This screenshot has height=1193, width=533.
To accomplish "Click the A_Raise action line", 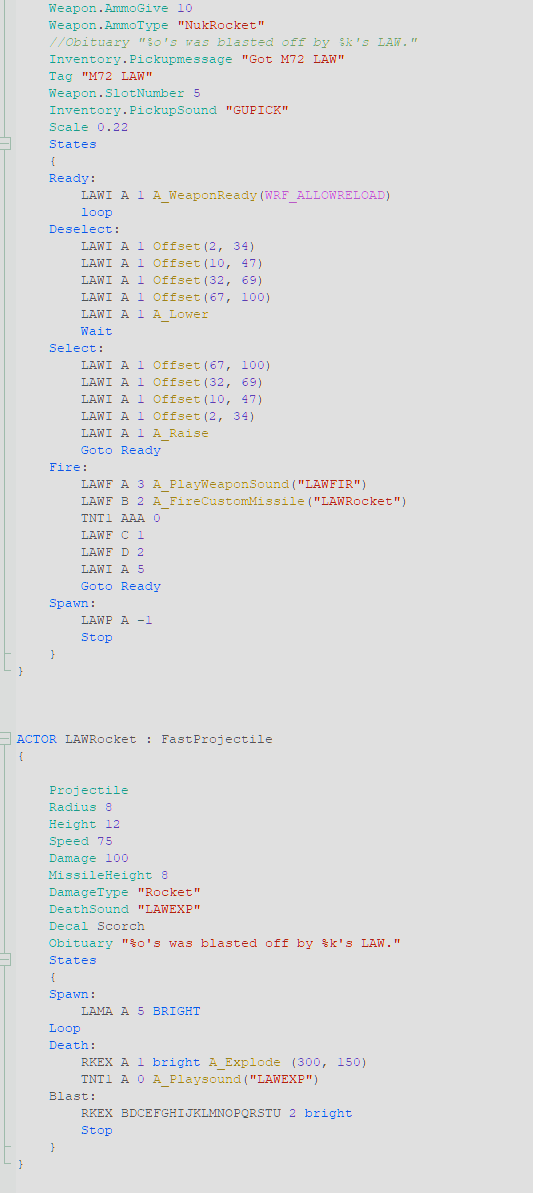I will tap(144, 433).
